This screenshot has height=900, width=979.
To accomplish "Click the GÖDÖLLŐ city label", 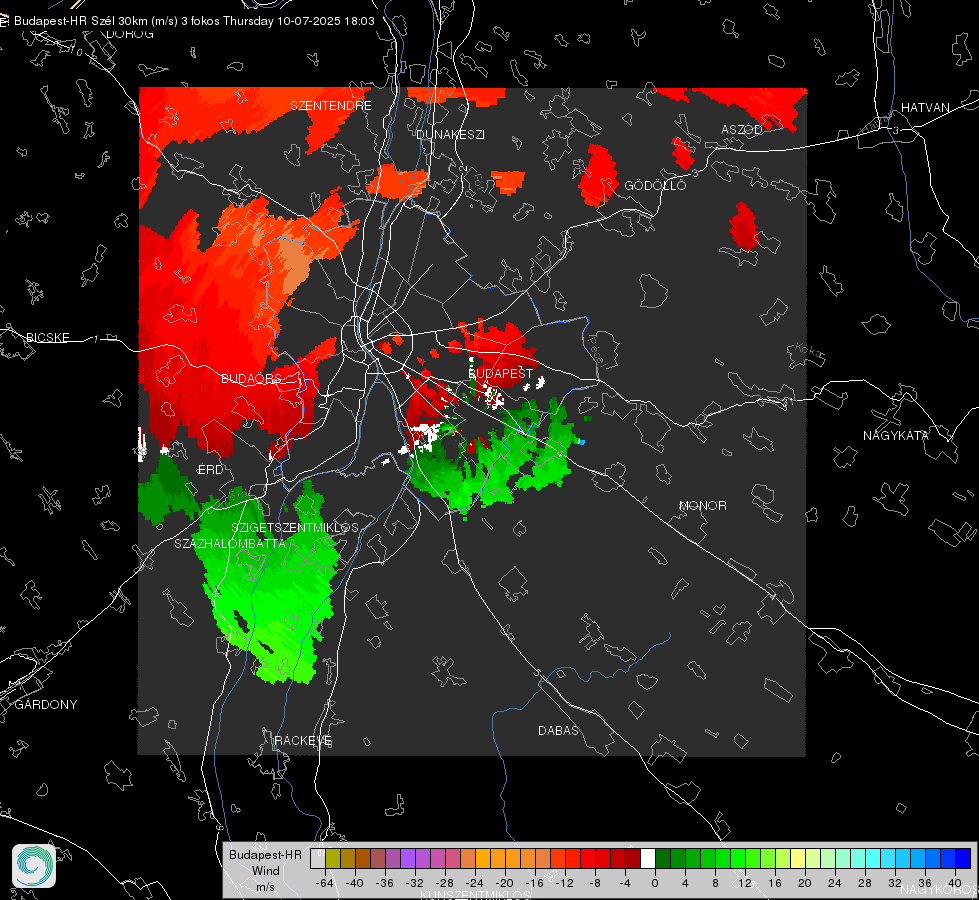I will (655, 185).
